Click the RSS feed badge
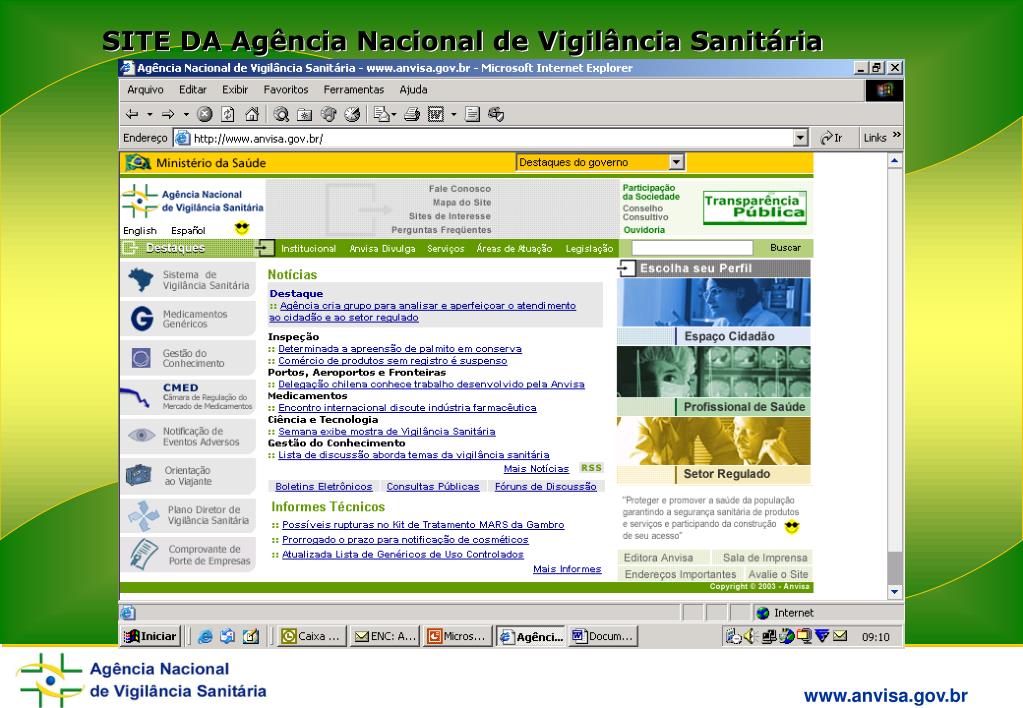 (591, 468)
